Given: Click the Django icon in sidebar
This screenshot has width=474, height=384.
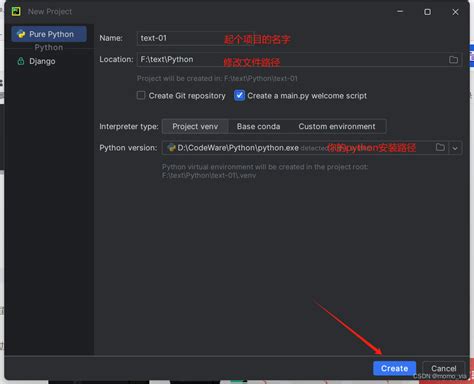Looking at the screenshot, I should [x=21, y=61].
